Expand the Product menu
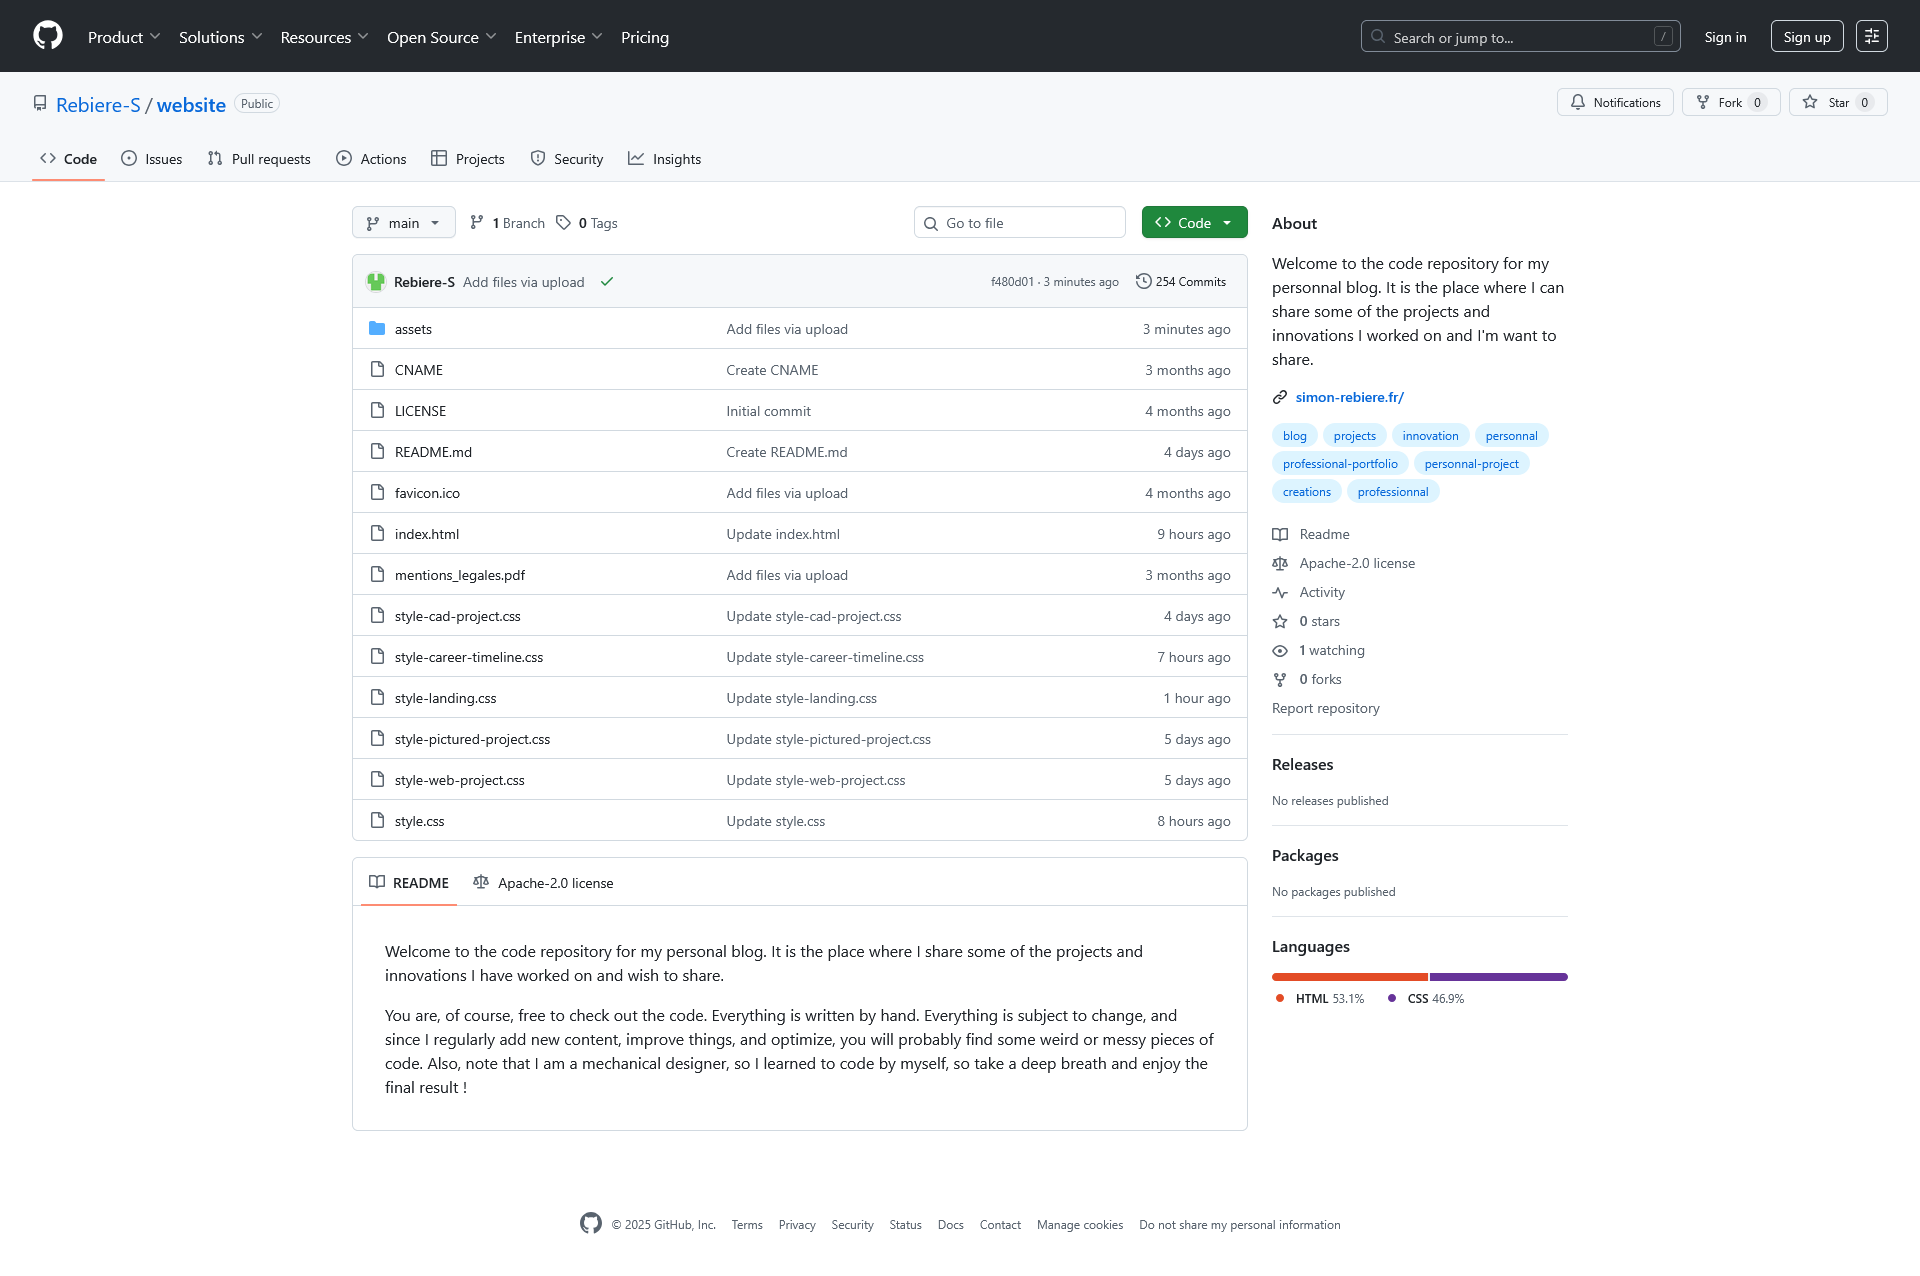 coord(124,37)
